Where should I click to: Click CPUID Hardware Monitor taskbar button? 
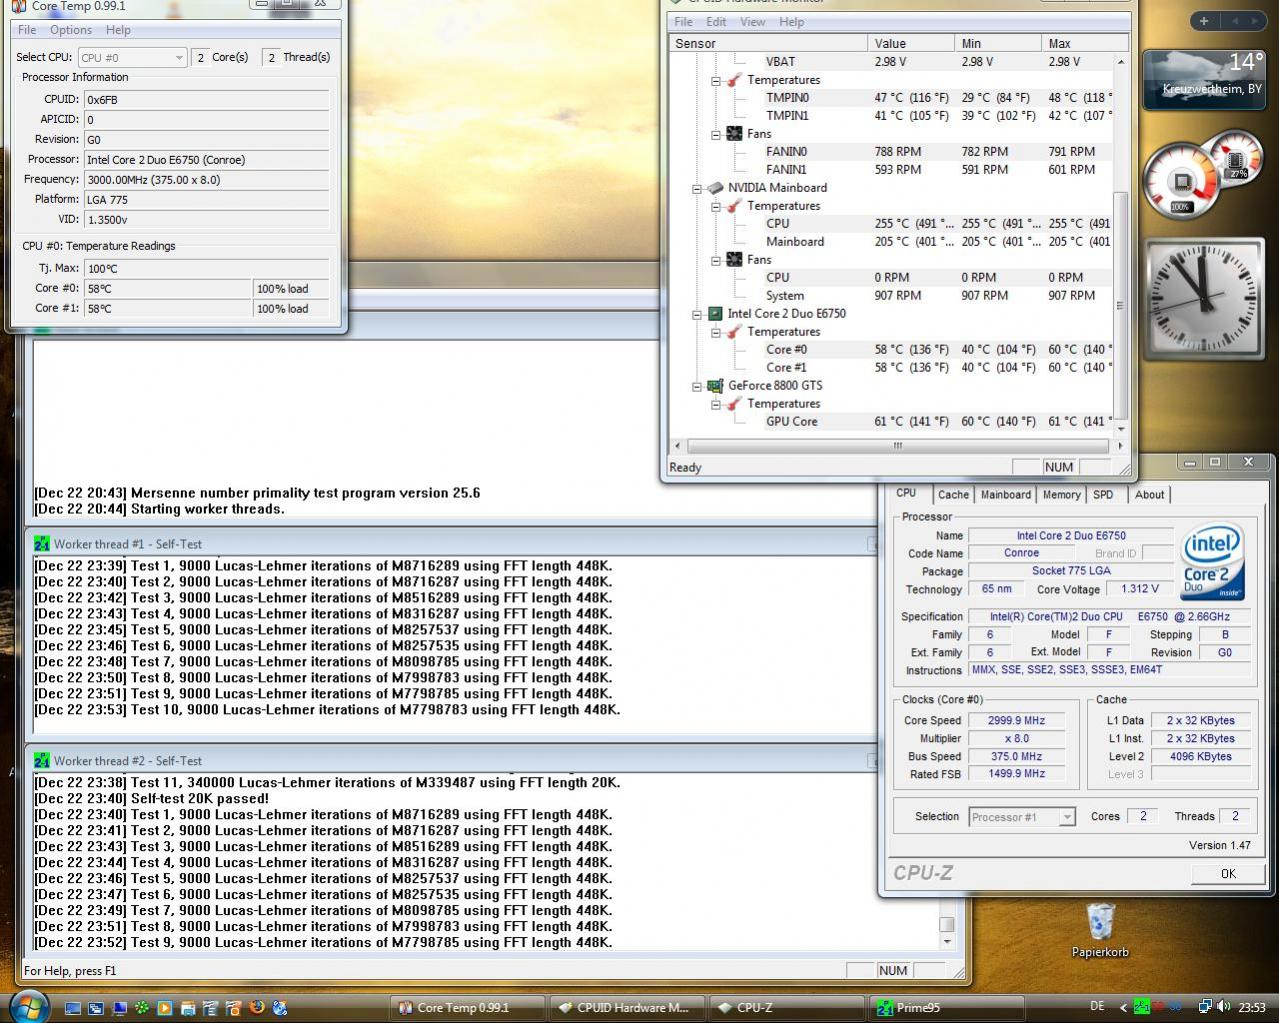[x=627, y=1008]
